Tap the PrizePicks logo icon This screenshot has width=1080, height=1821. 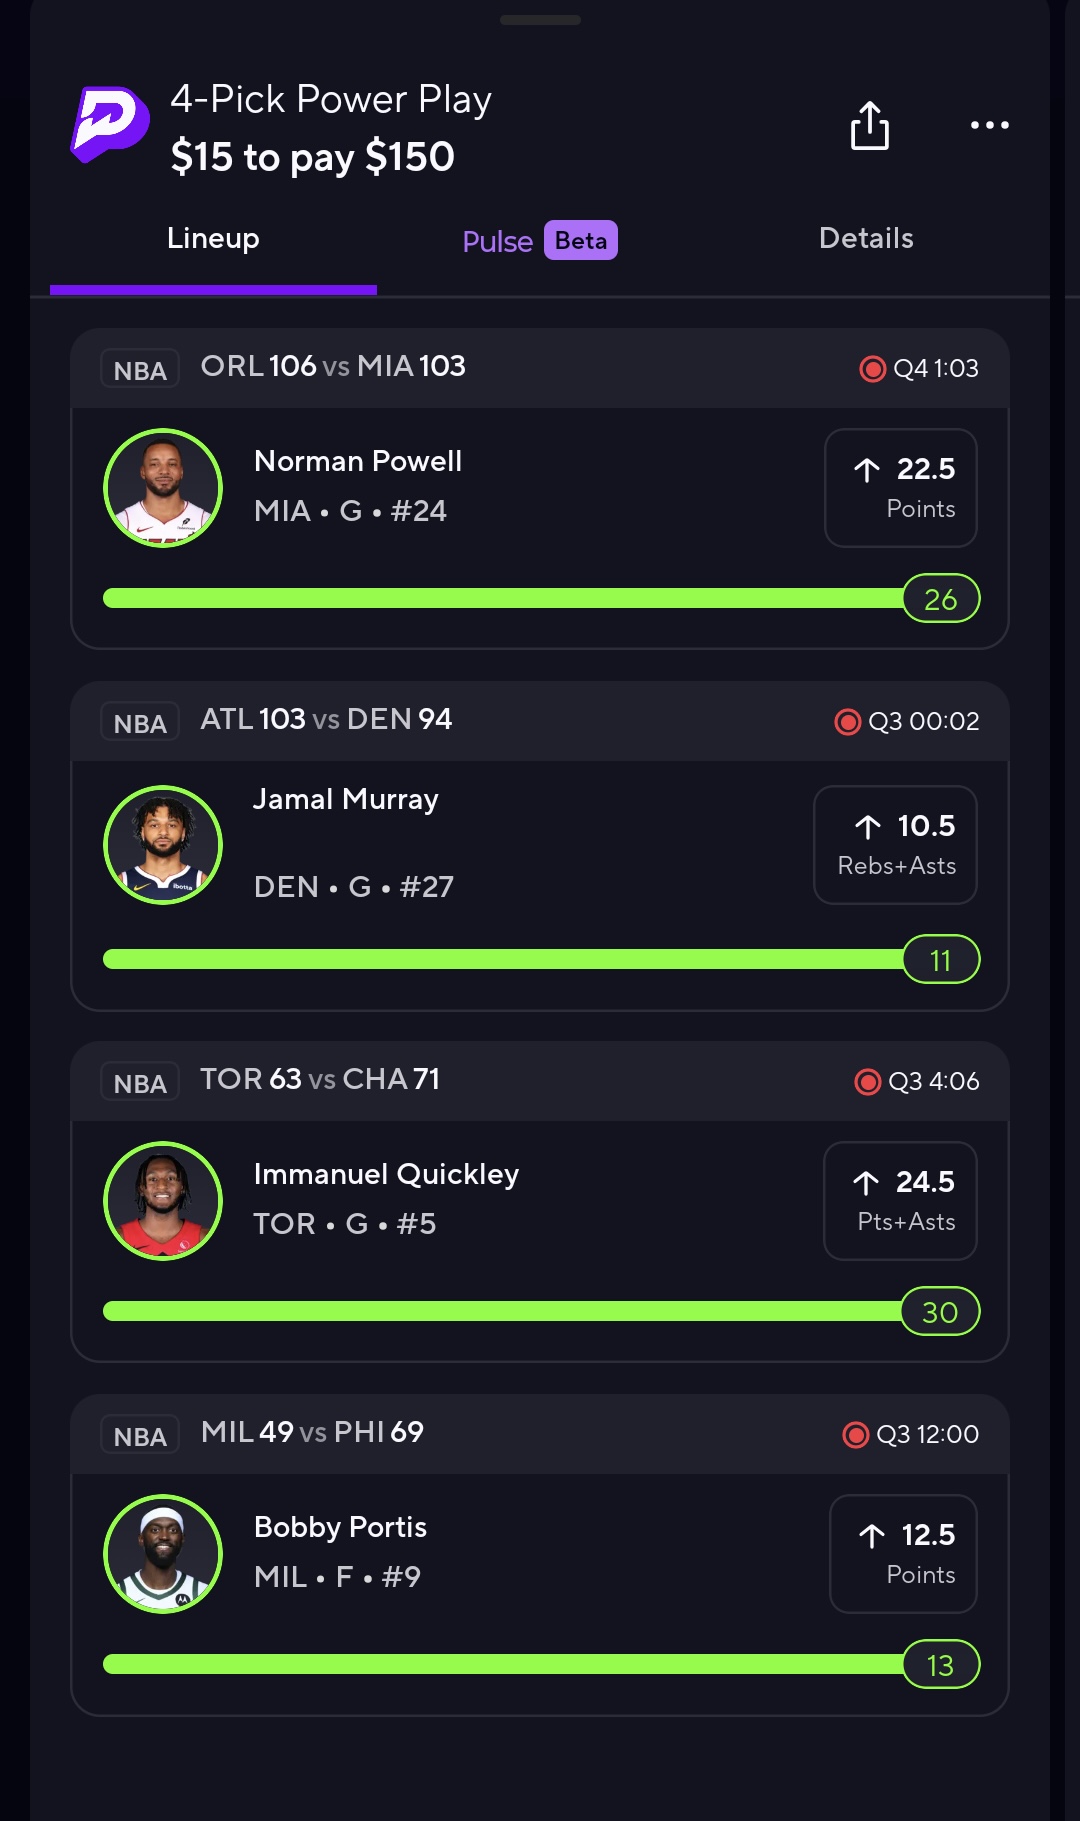point(110,124)
